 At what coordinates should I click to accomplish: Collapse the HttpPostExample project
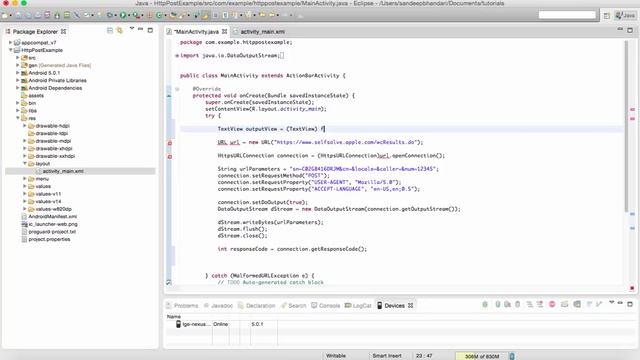tap(10, 50)
